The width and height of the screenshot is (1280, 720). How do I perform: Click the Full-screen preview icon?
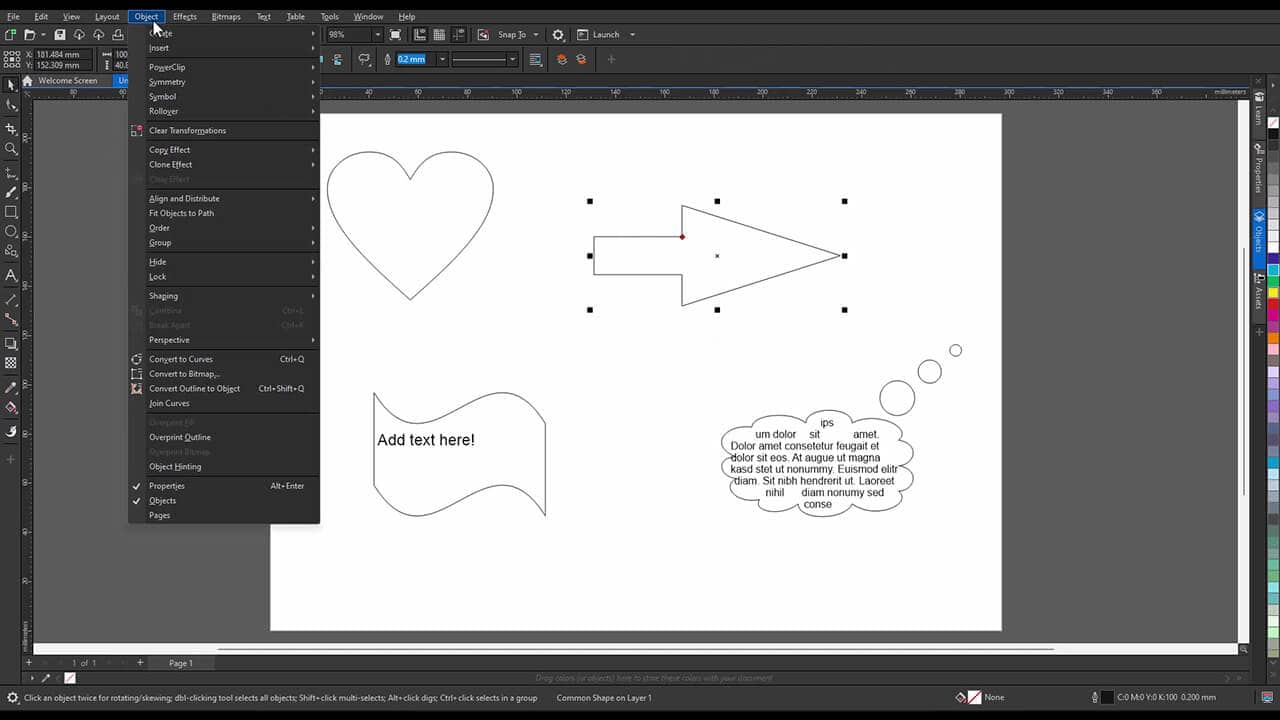395,35
